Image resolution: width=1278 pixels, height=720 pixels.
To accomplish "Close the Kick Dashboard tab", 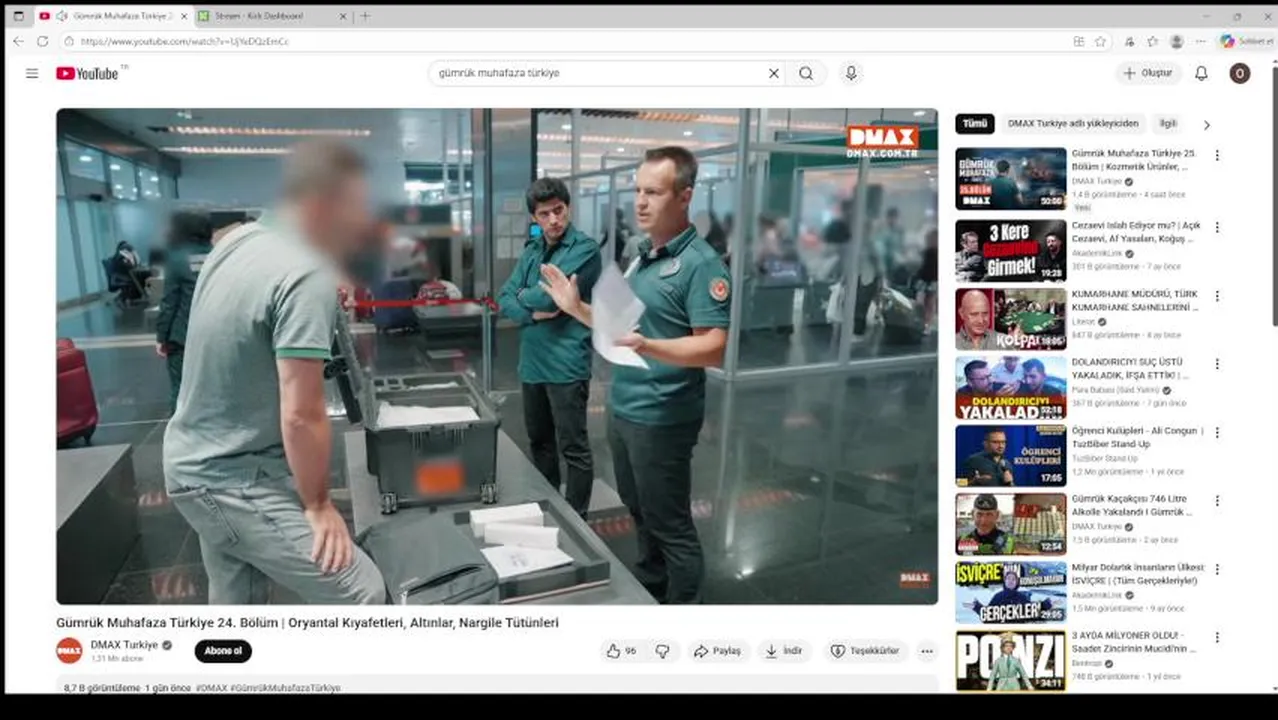I will (x=343, y=16).
